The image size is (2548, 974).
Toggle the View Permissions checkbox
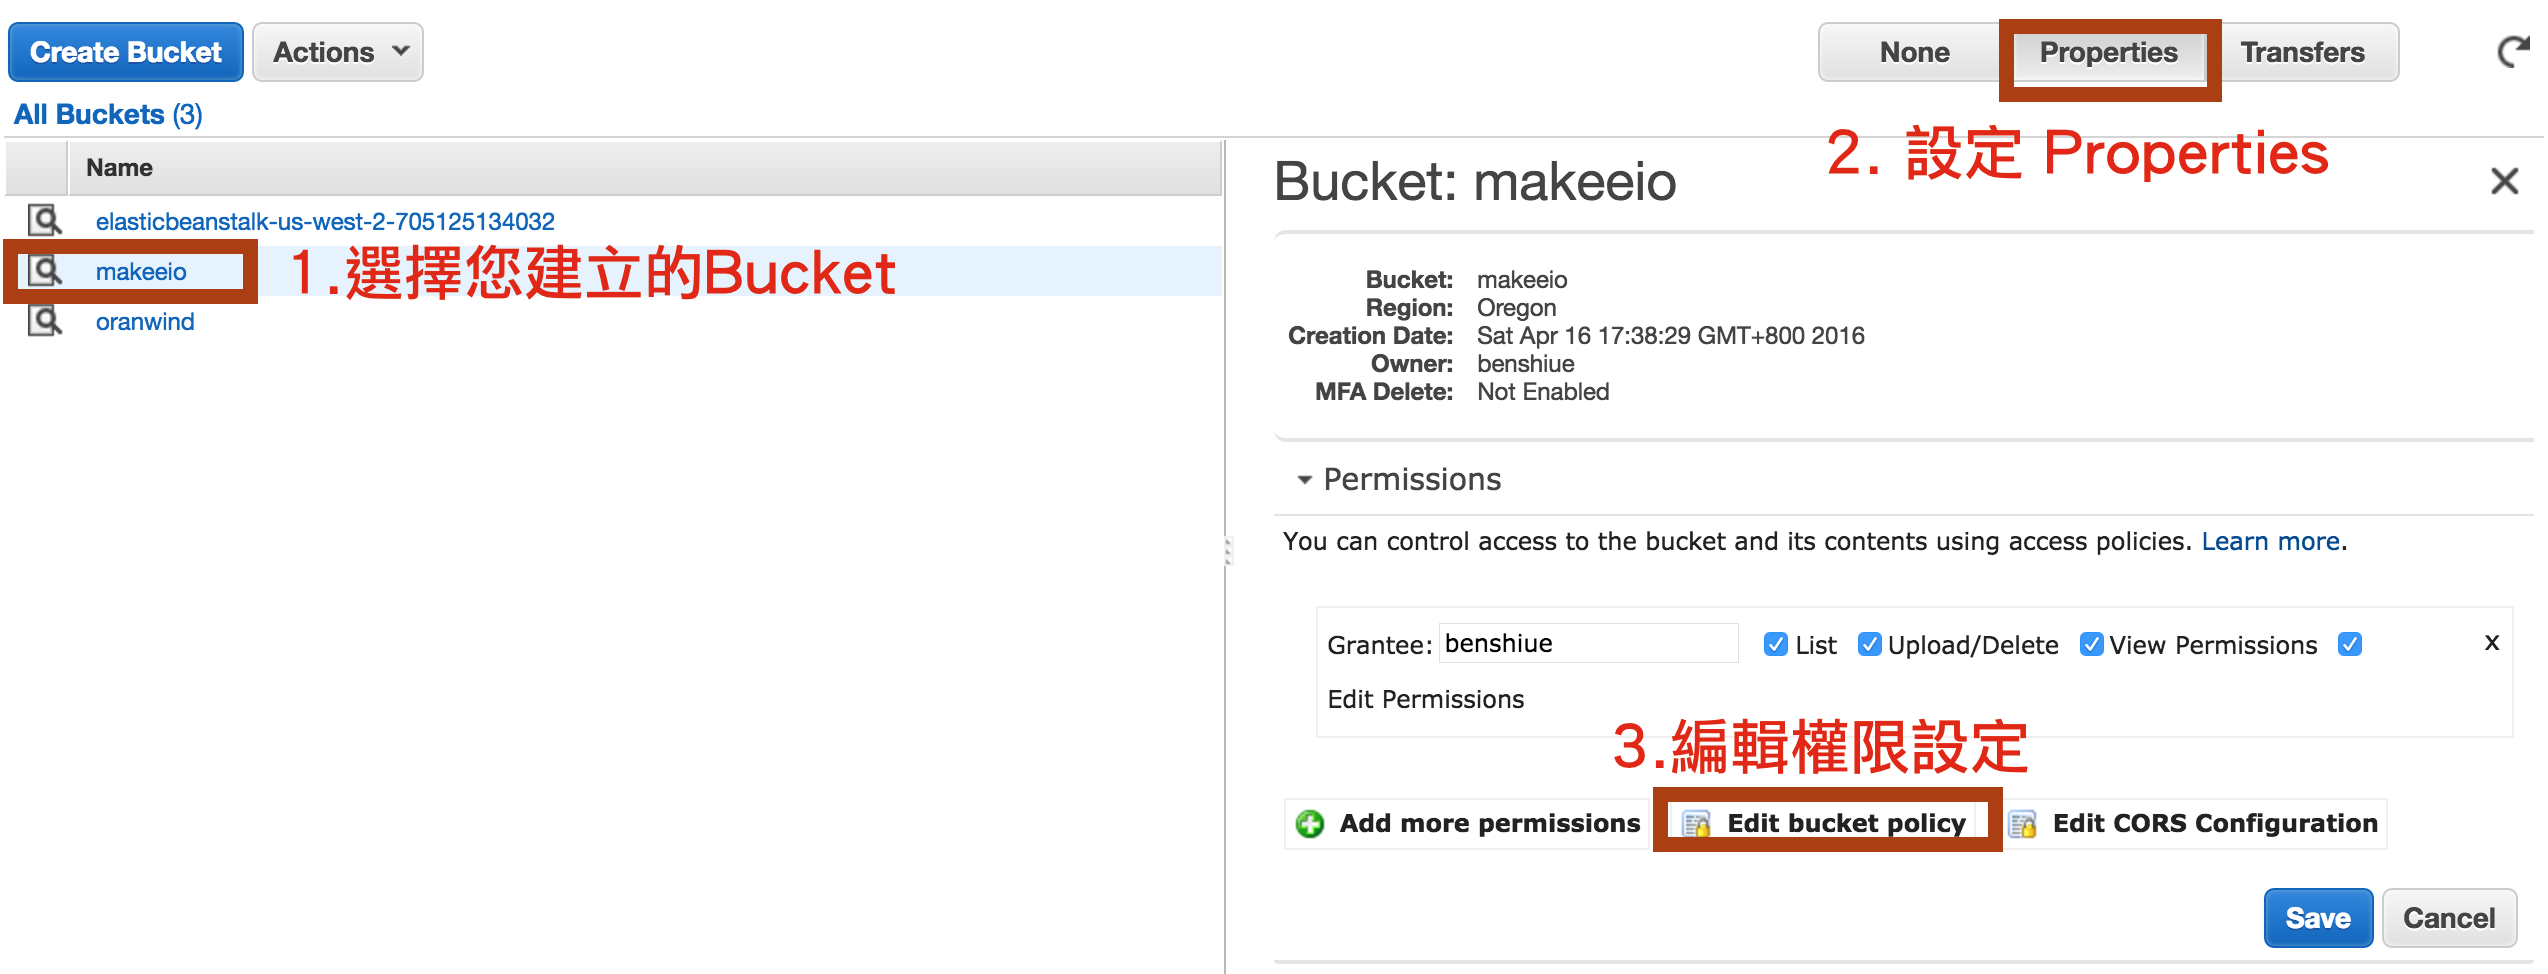point(2091,644)
